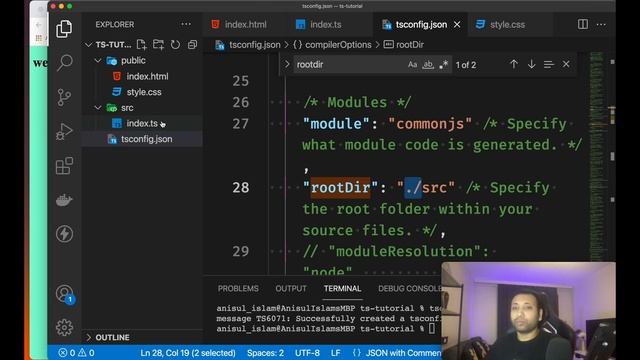Toggle Match Whole Word in find widget
The height and width of the screenshot is (360, 640).
coord(428,64)
